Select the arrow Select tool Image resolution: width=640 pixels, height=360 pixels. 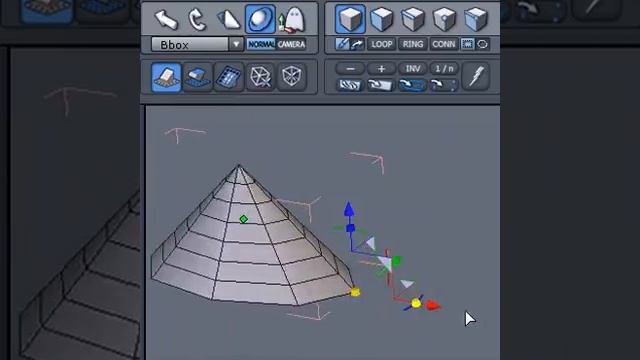point(166,19)
